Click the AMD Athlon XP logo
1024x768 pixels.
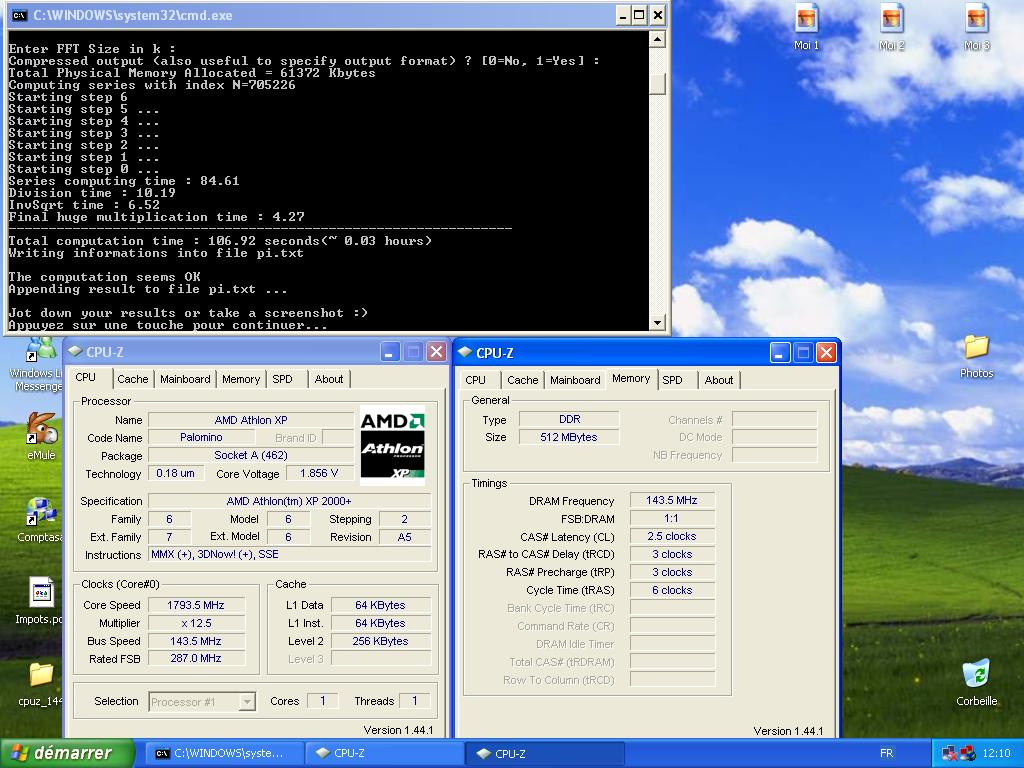pos(392,445)
